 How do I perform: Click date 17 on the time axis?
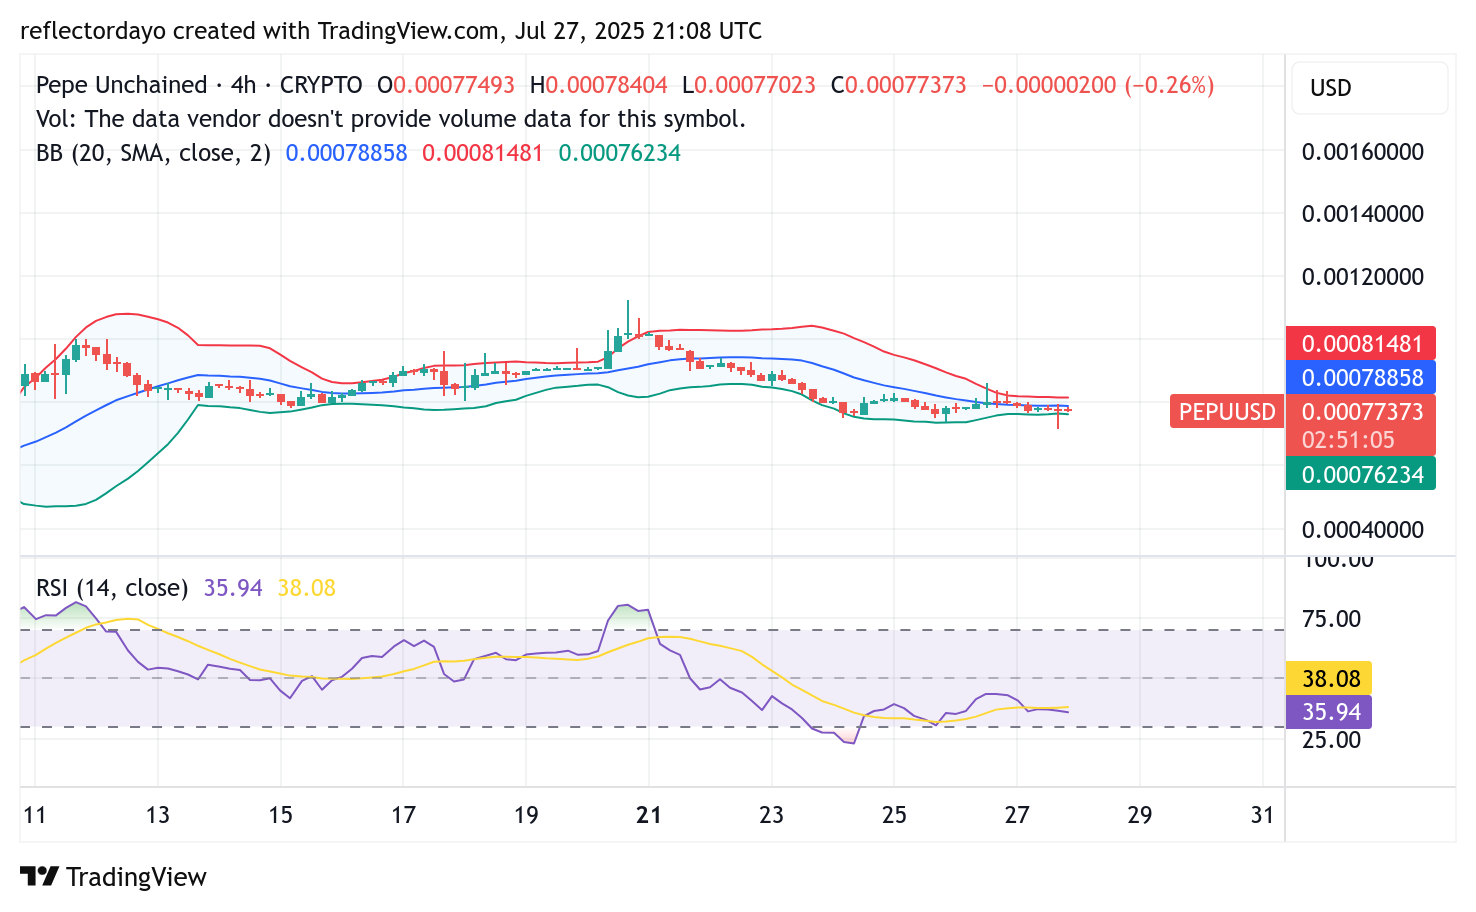click(403, 815)
